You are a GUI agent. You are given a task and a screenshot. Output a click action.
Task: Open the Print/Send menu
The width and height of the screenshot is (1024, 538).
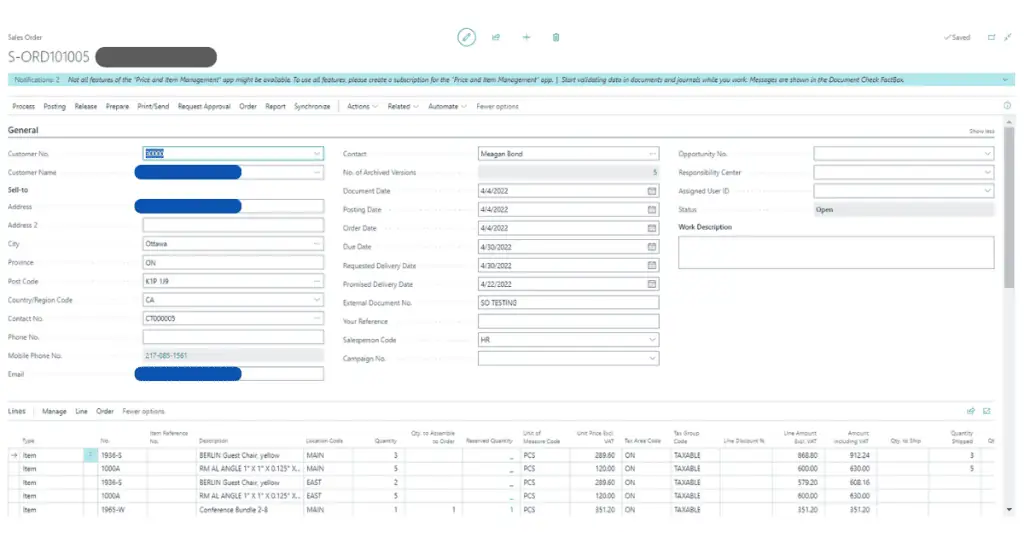coord(153,106)
